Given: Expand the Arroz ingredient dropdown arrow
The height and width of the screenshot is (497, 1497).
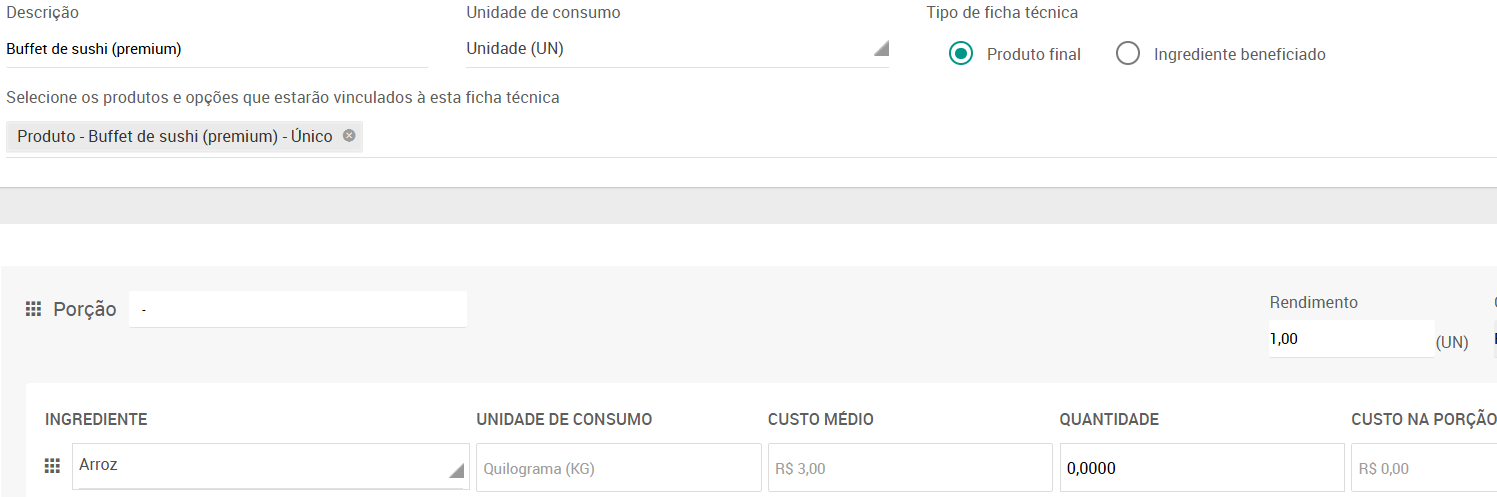Looking at the screenshot, I should pyautogui.click(x=457, y=471).
